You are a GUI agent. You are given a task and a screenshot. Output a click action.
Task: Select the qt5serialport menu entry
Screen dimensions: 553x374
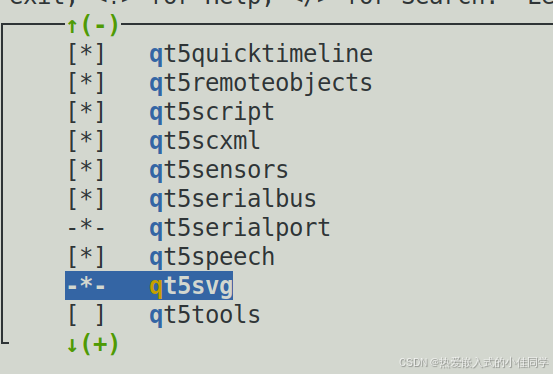[240, 228]
